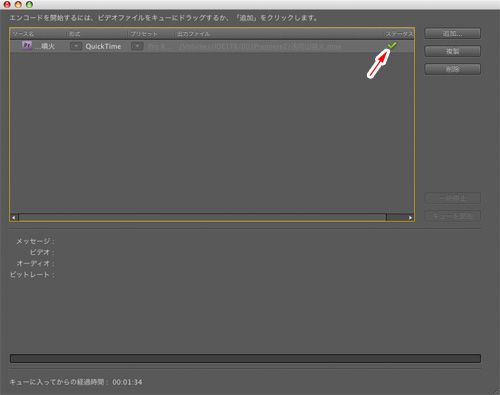Click the encoding progress bar
Viewport: 500px width, 395px height.
245,359
